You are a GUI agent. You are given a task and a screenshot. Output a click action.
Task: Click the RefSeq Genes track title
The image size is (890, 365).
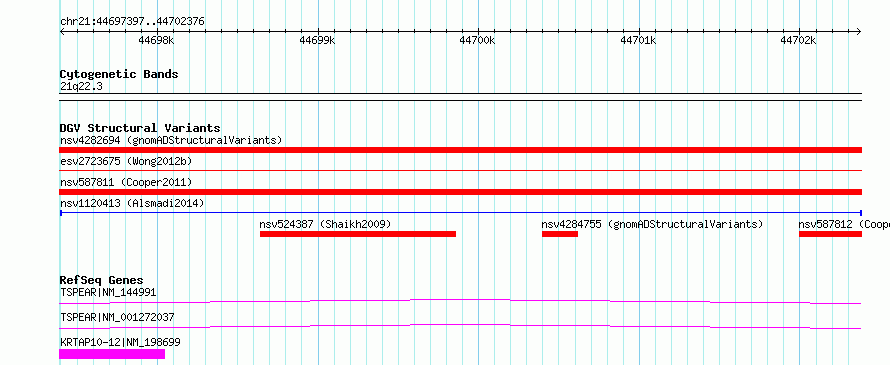point(101,280)
